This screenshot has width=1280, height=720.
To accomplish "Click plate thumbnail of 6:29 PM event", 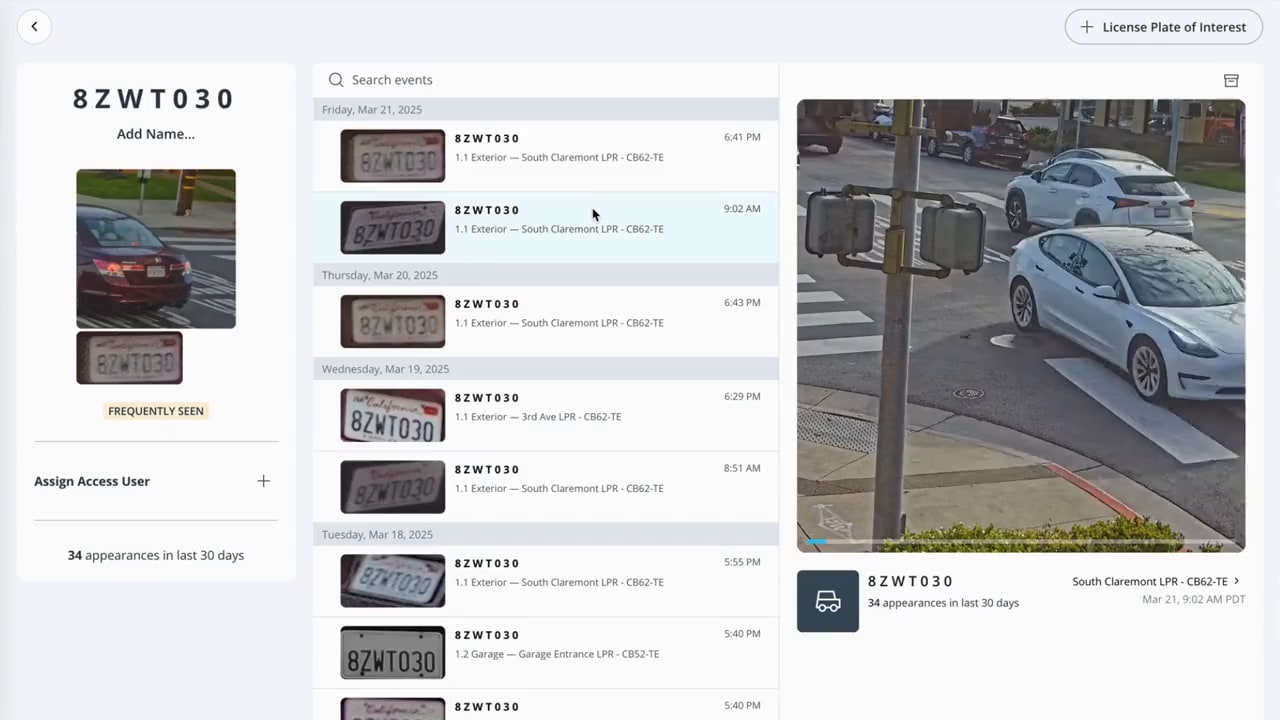I will (x=393, y=416).
